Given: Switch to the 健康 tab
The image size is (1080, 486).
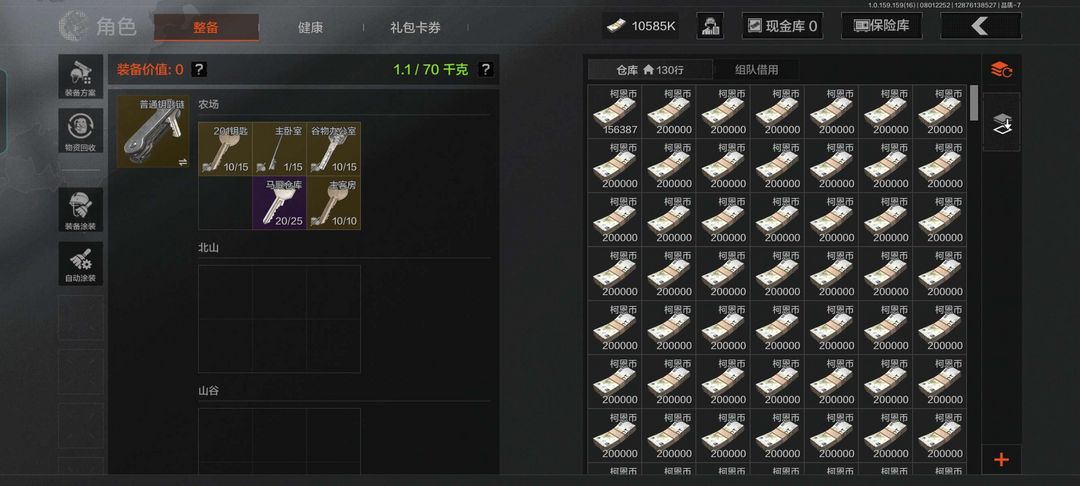Looking at the screenshot, I should click(311, 28).
